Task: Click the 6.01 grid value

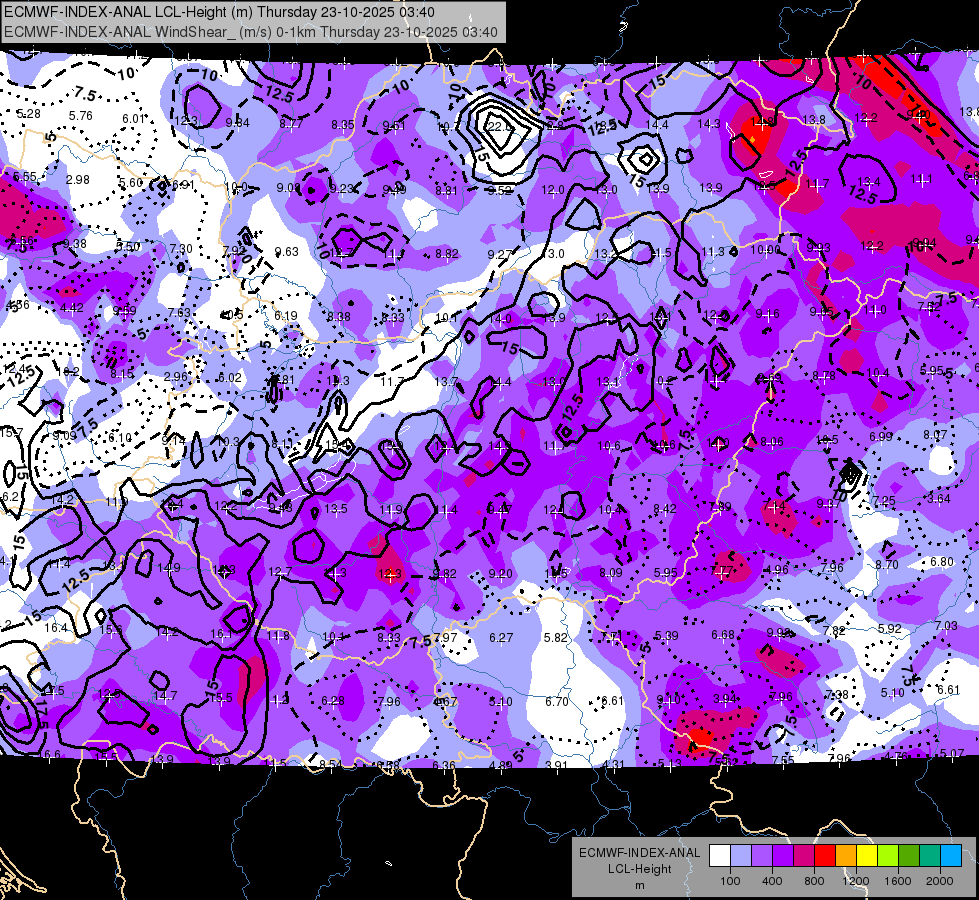Action: click(x=134, y=119)
